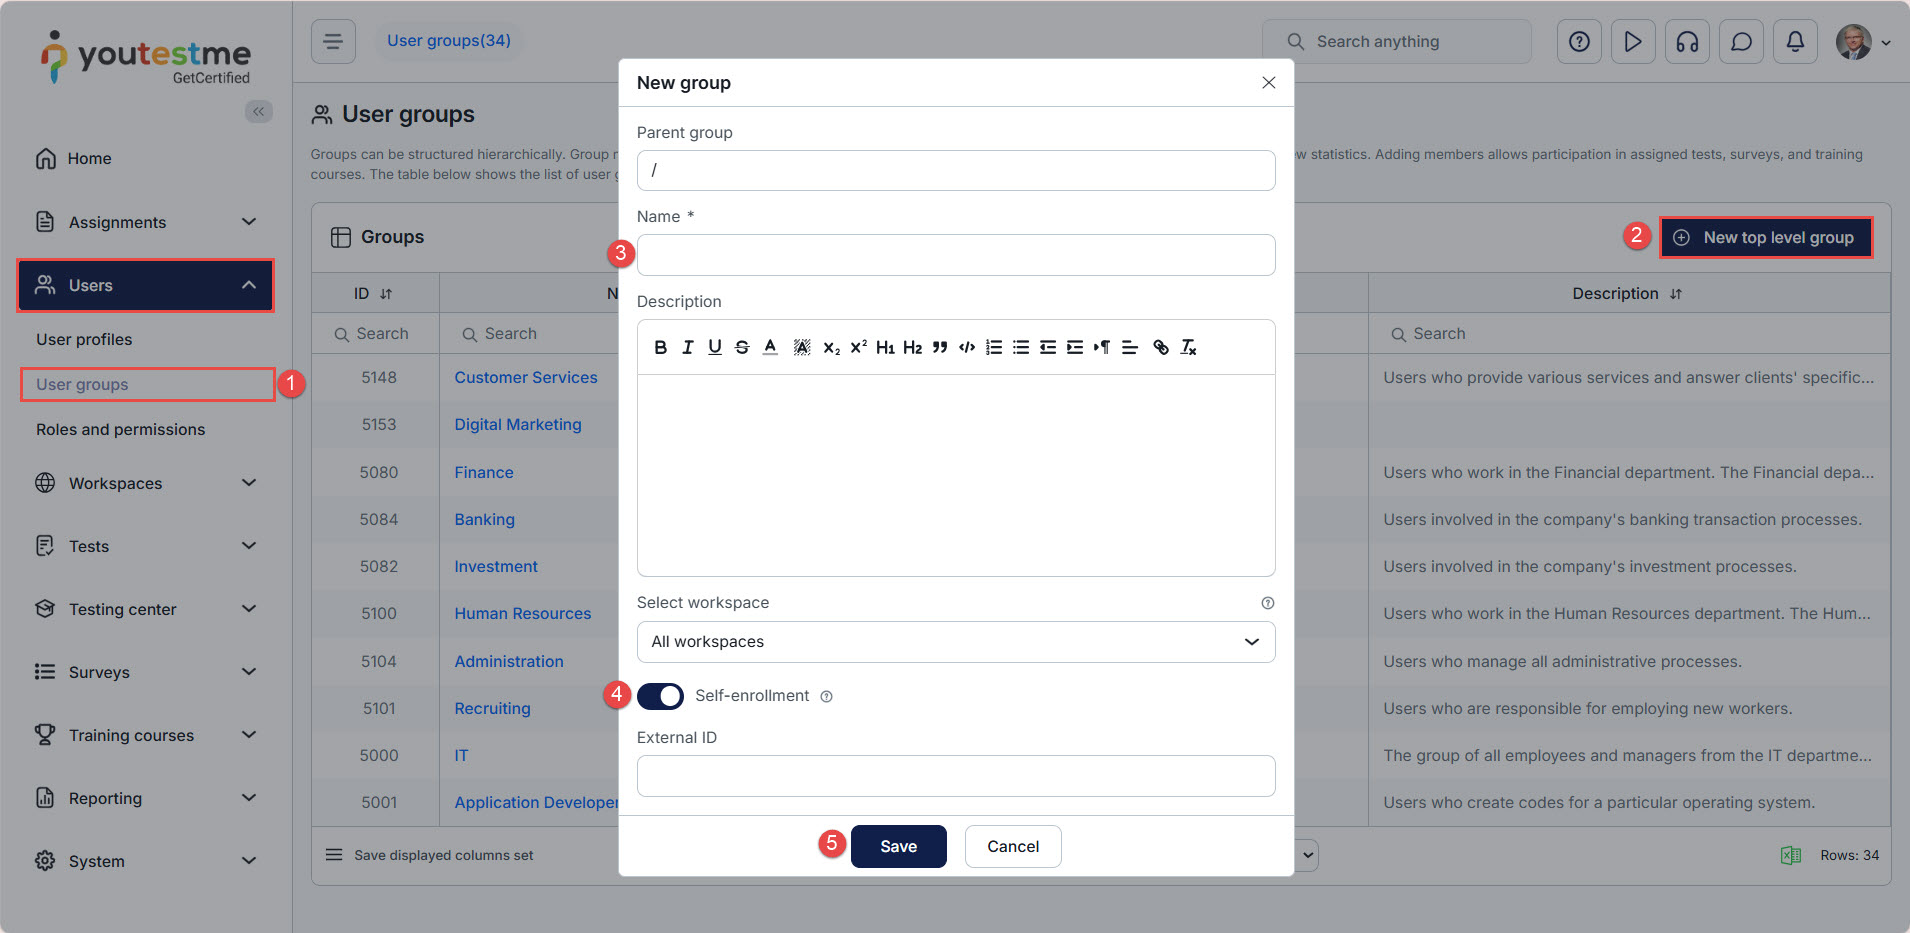Click the Parent group field
Viewport: 1910px width, 933px height.
click(x=956, y=170)
